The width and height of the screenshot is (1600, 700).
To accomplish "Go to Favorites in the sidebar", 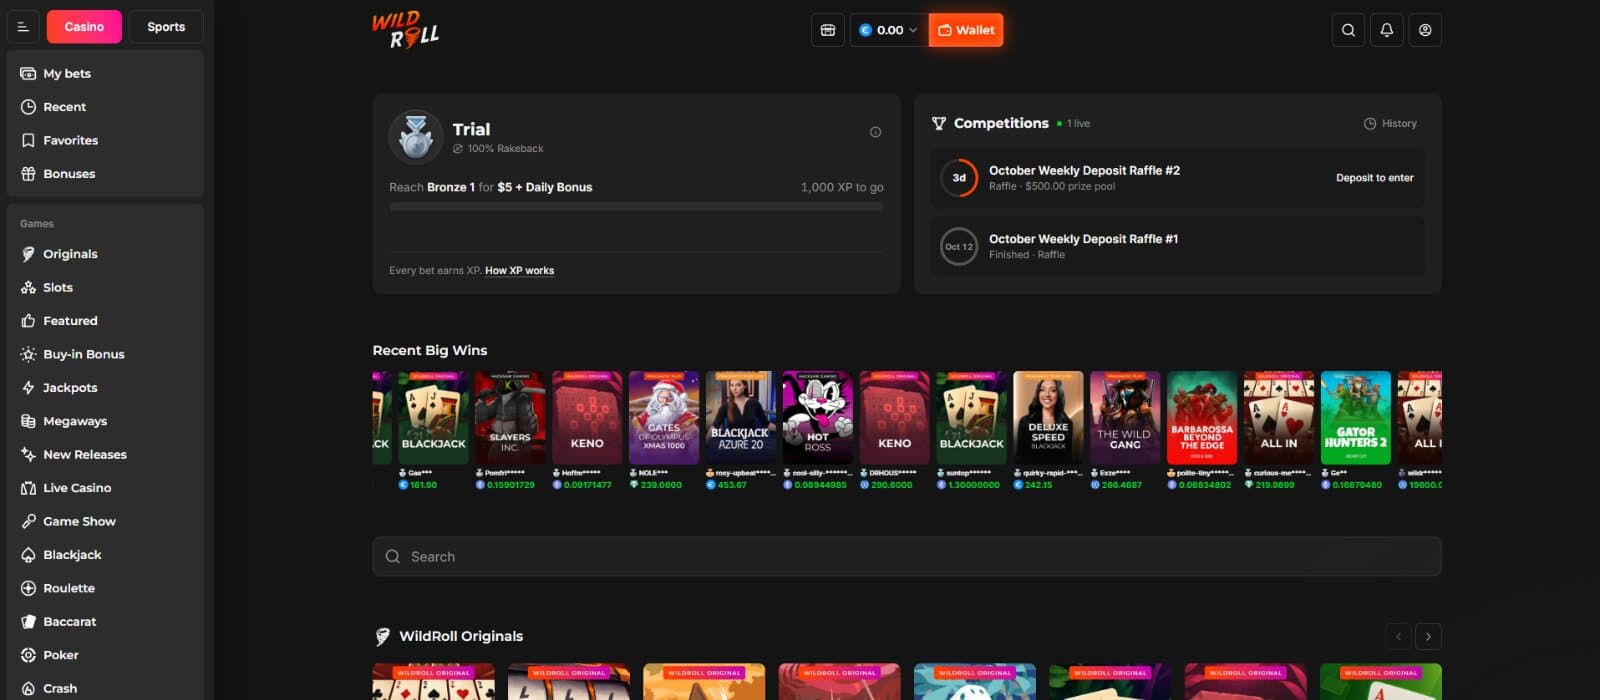I will 105,140.
